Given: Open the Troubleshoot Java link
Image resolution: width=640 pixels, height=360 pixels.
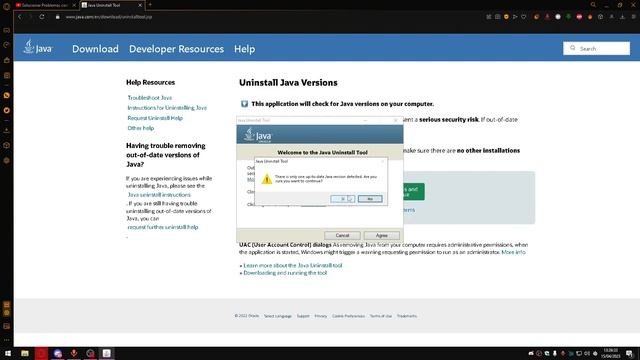Looking at the screenshot, I should (x=149, y=98).
